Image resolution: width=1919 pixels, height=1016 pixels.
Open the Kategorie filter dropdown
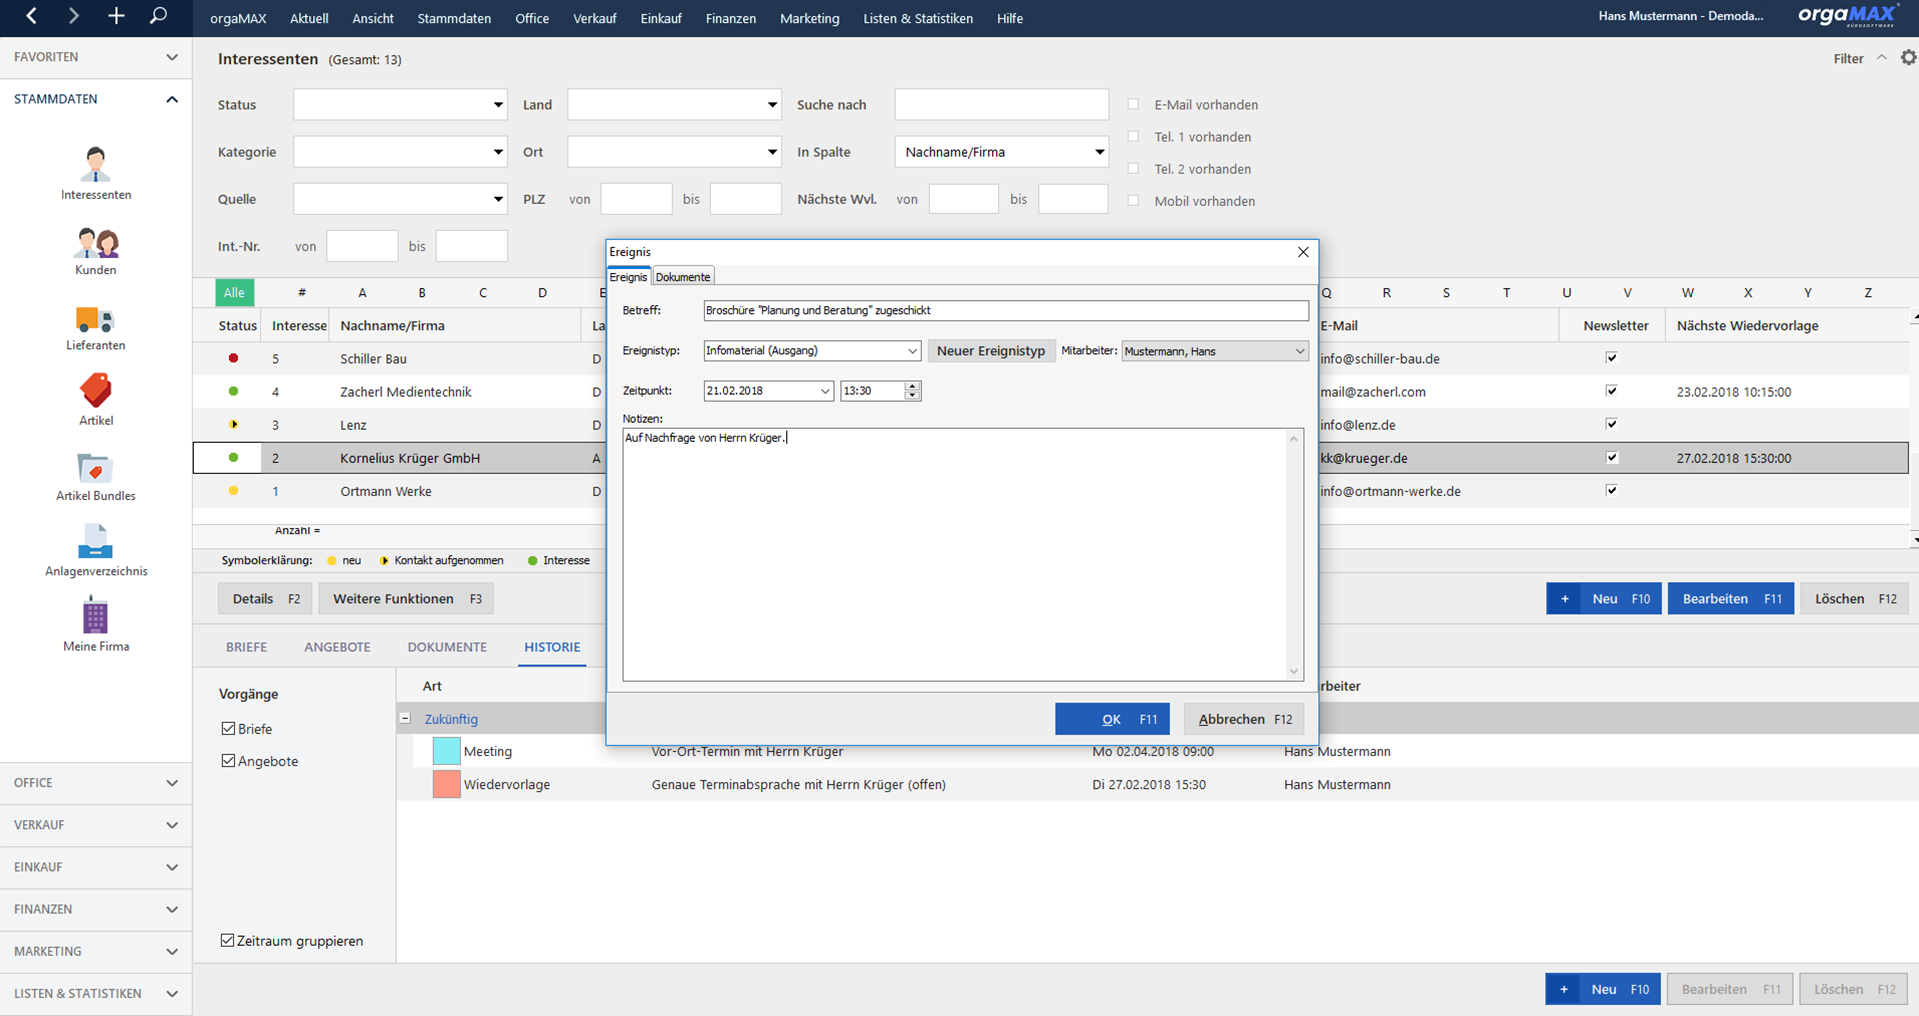[x=498, y=152]
